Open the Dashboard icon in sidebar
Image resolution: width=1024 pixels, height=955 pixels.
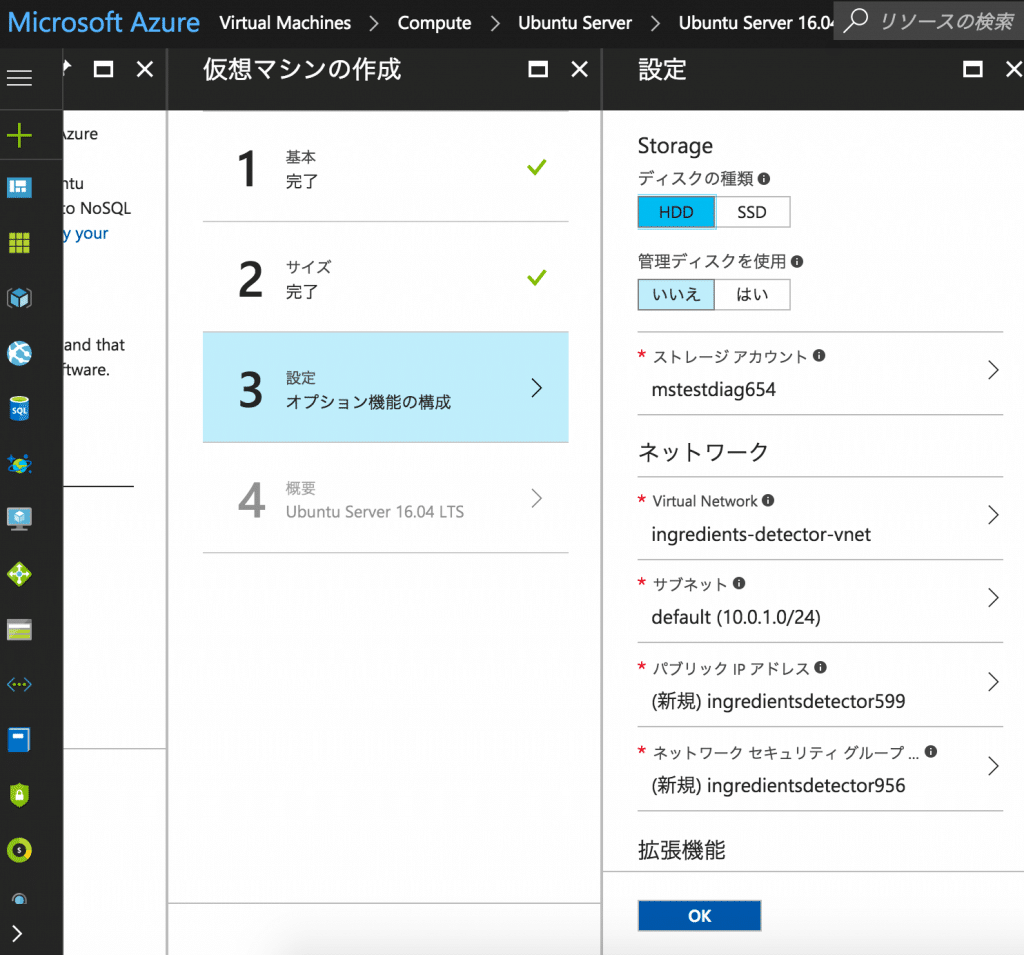click(x=19, y=187)
